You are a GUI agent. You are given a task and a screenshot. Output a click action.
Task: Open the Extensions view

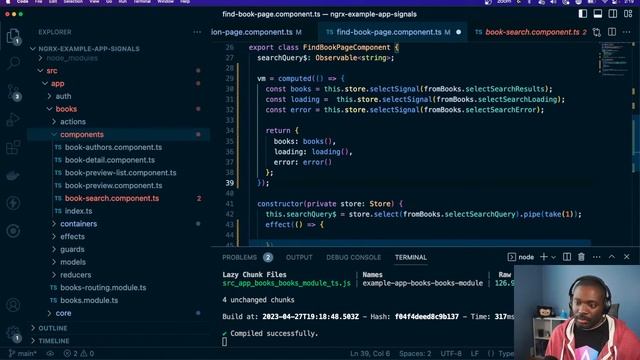tap(13, 147)
